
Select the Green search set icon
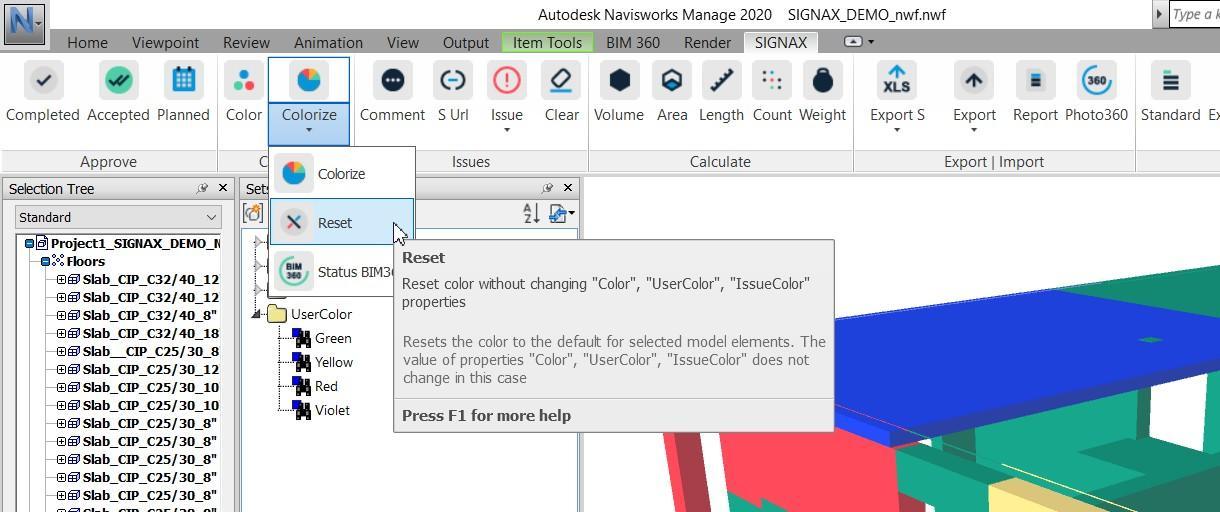tap(302, 338)
